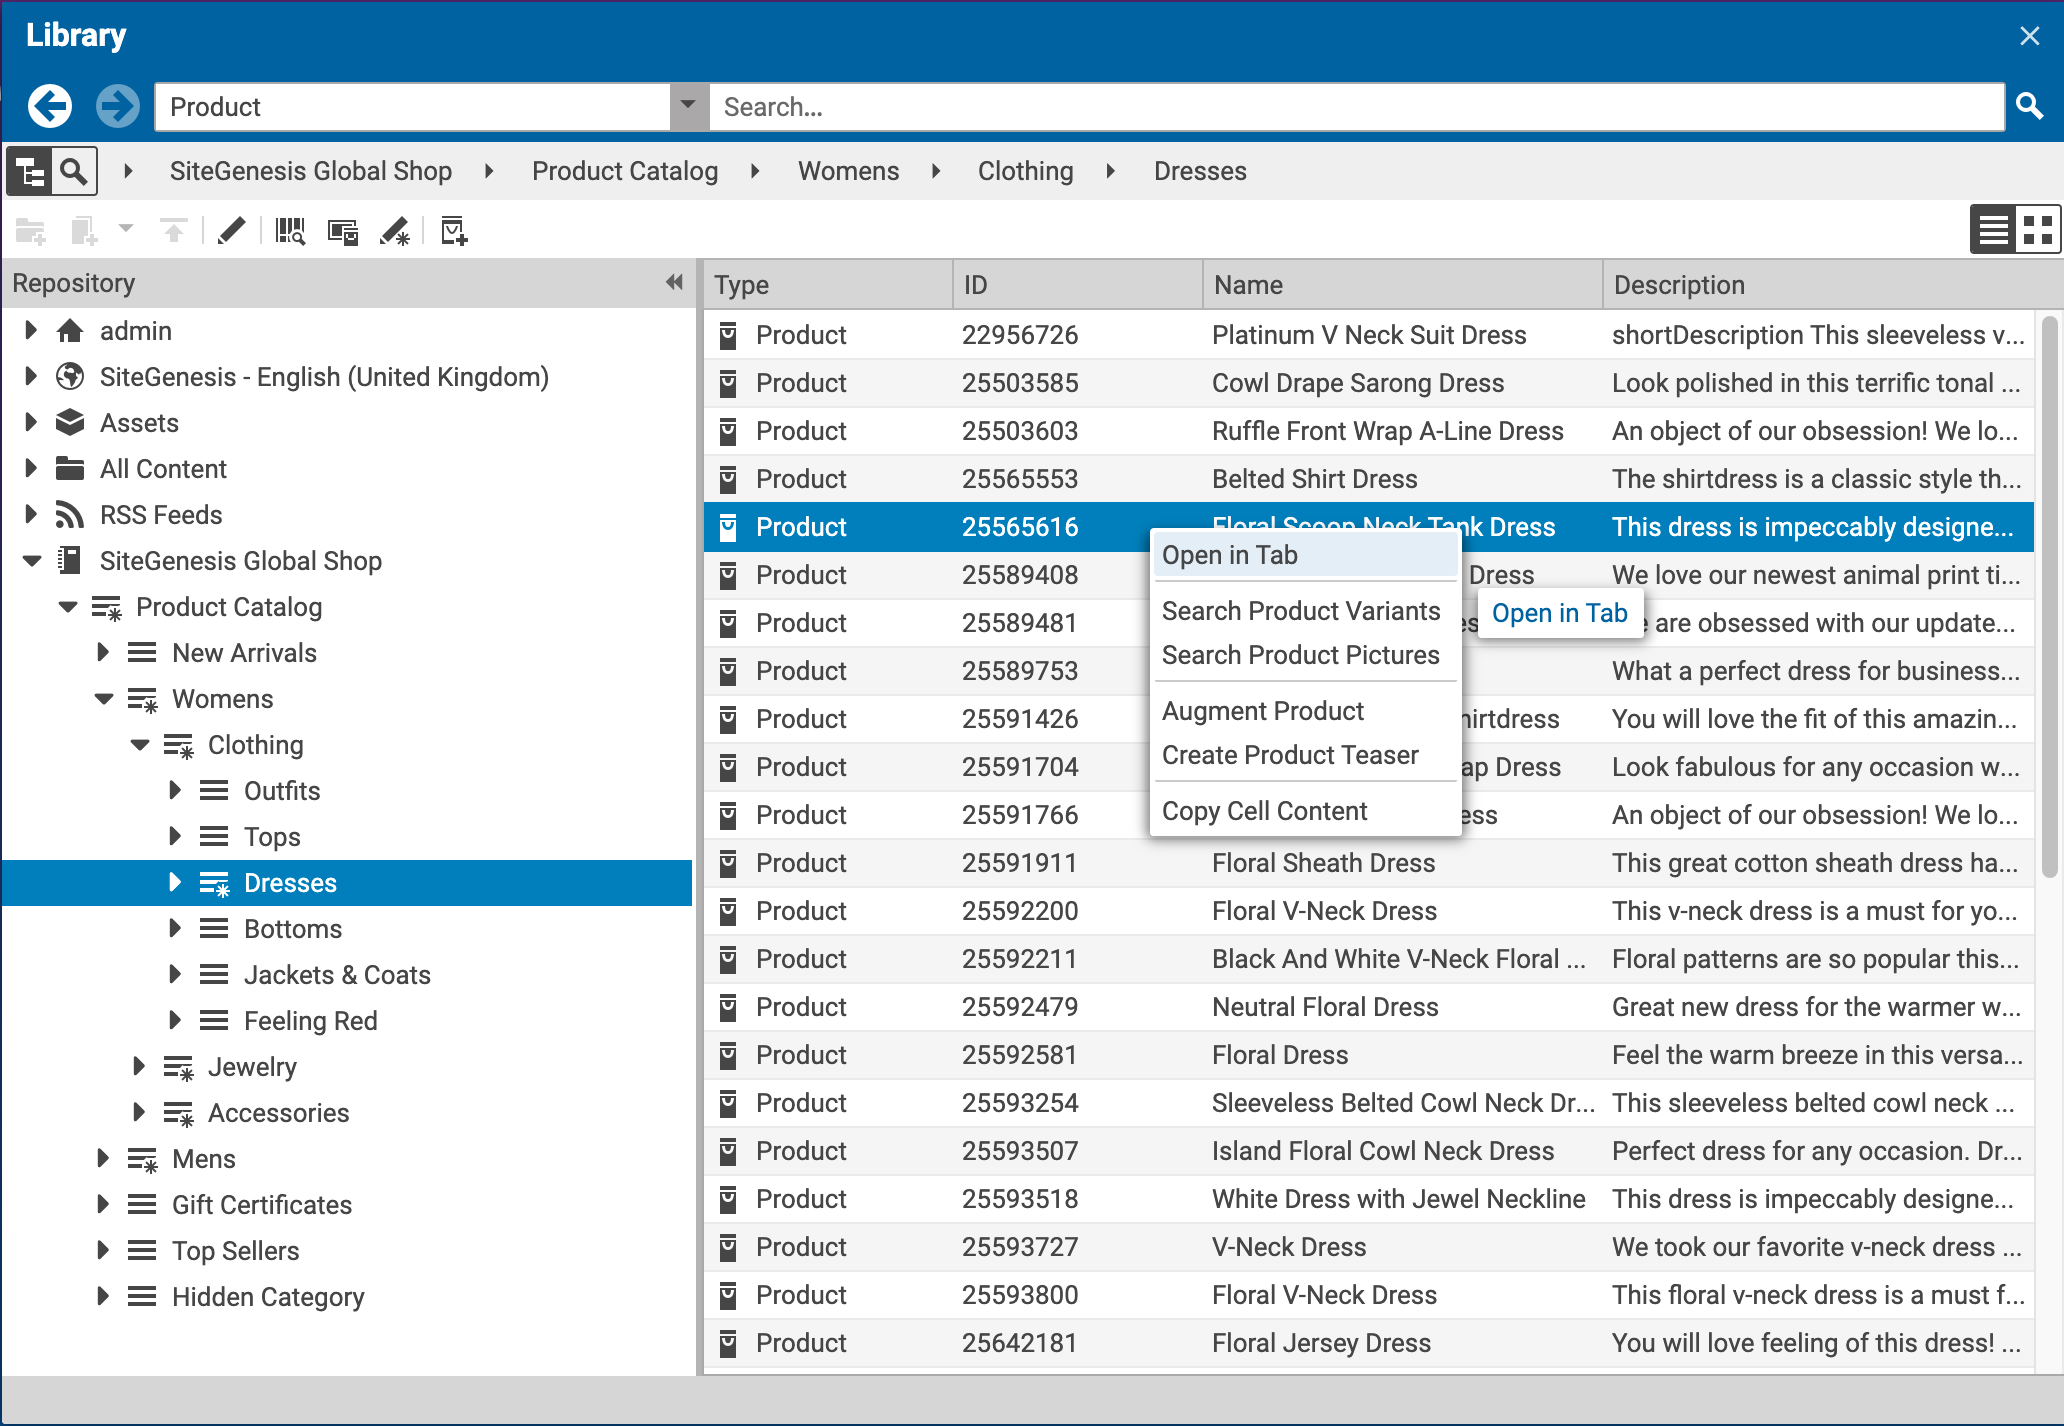
Task: Enable list view mode
Action: [x=1992, y=229]
